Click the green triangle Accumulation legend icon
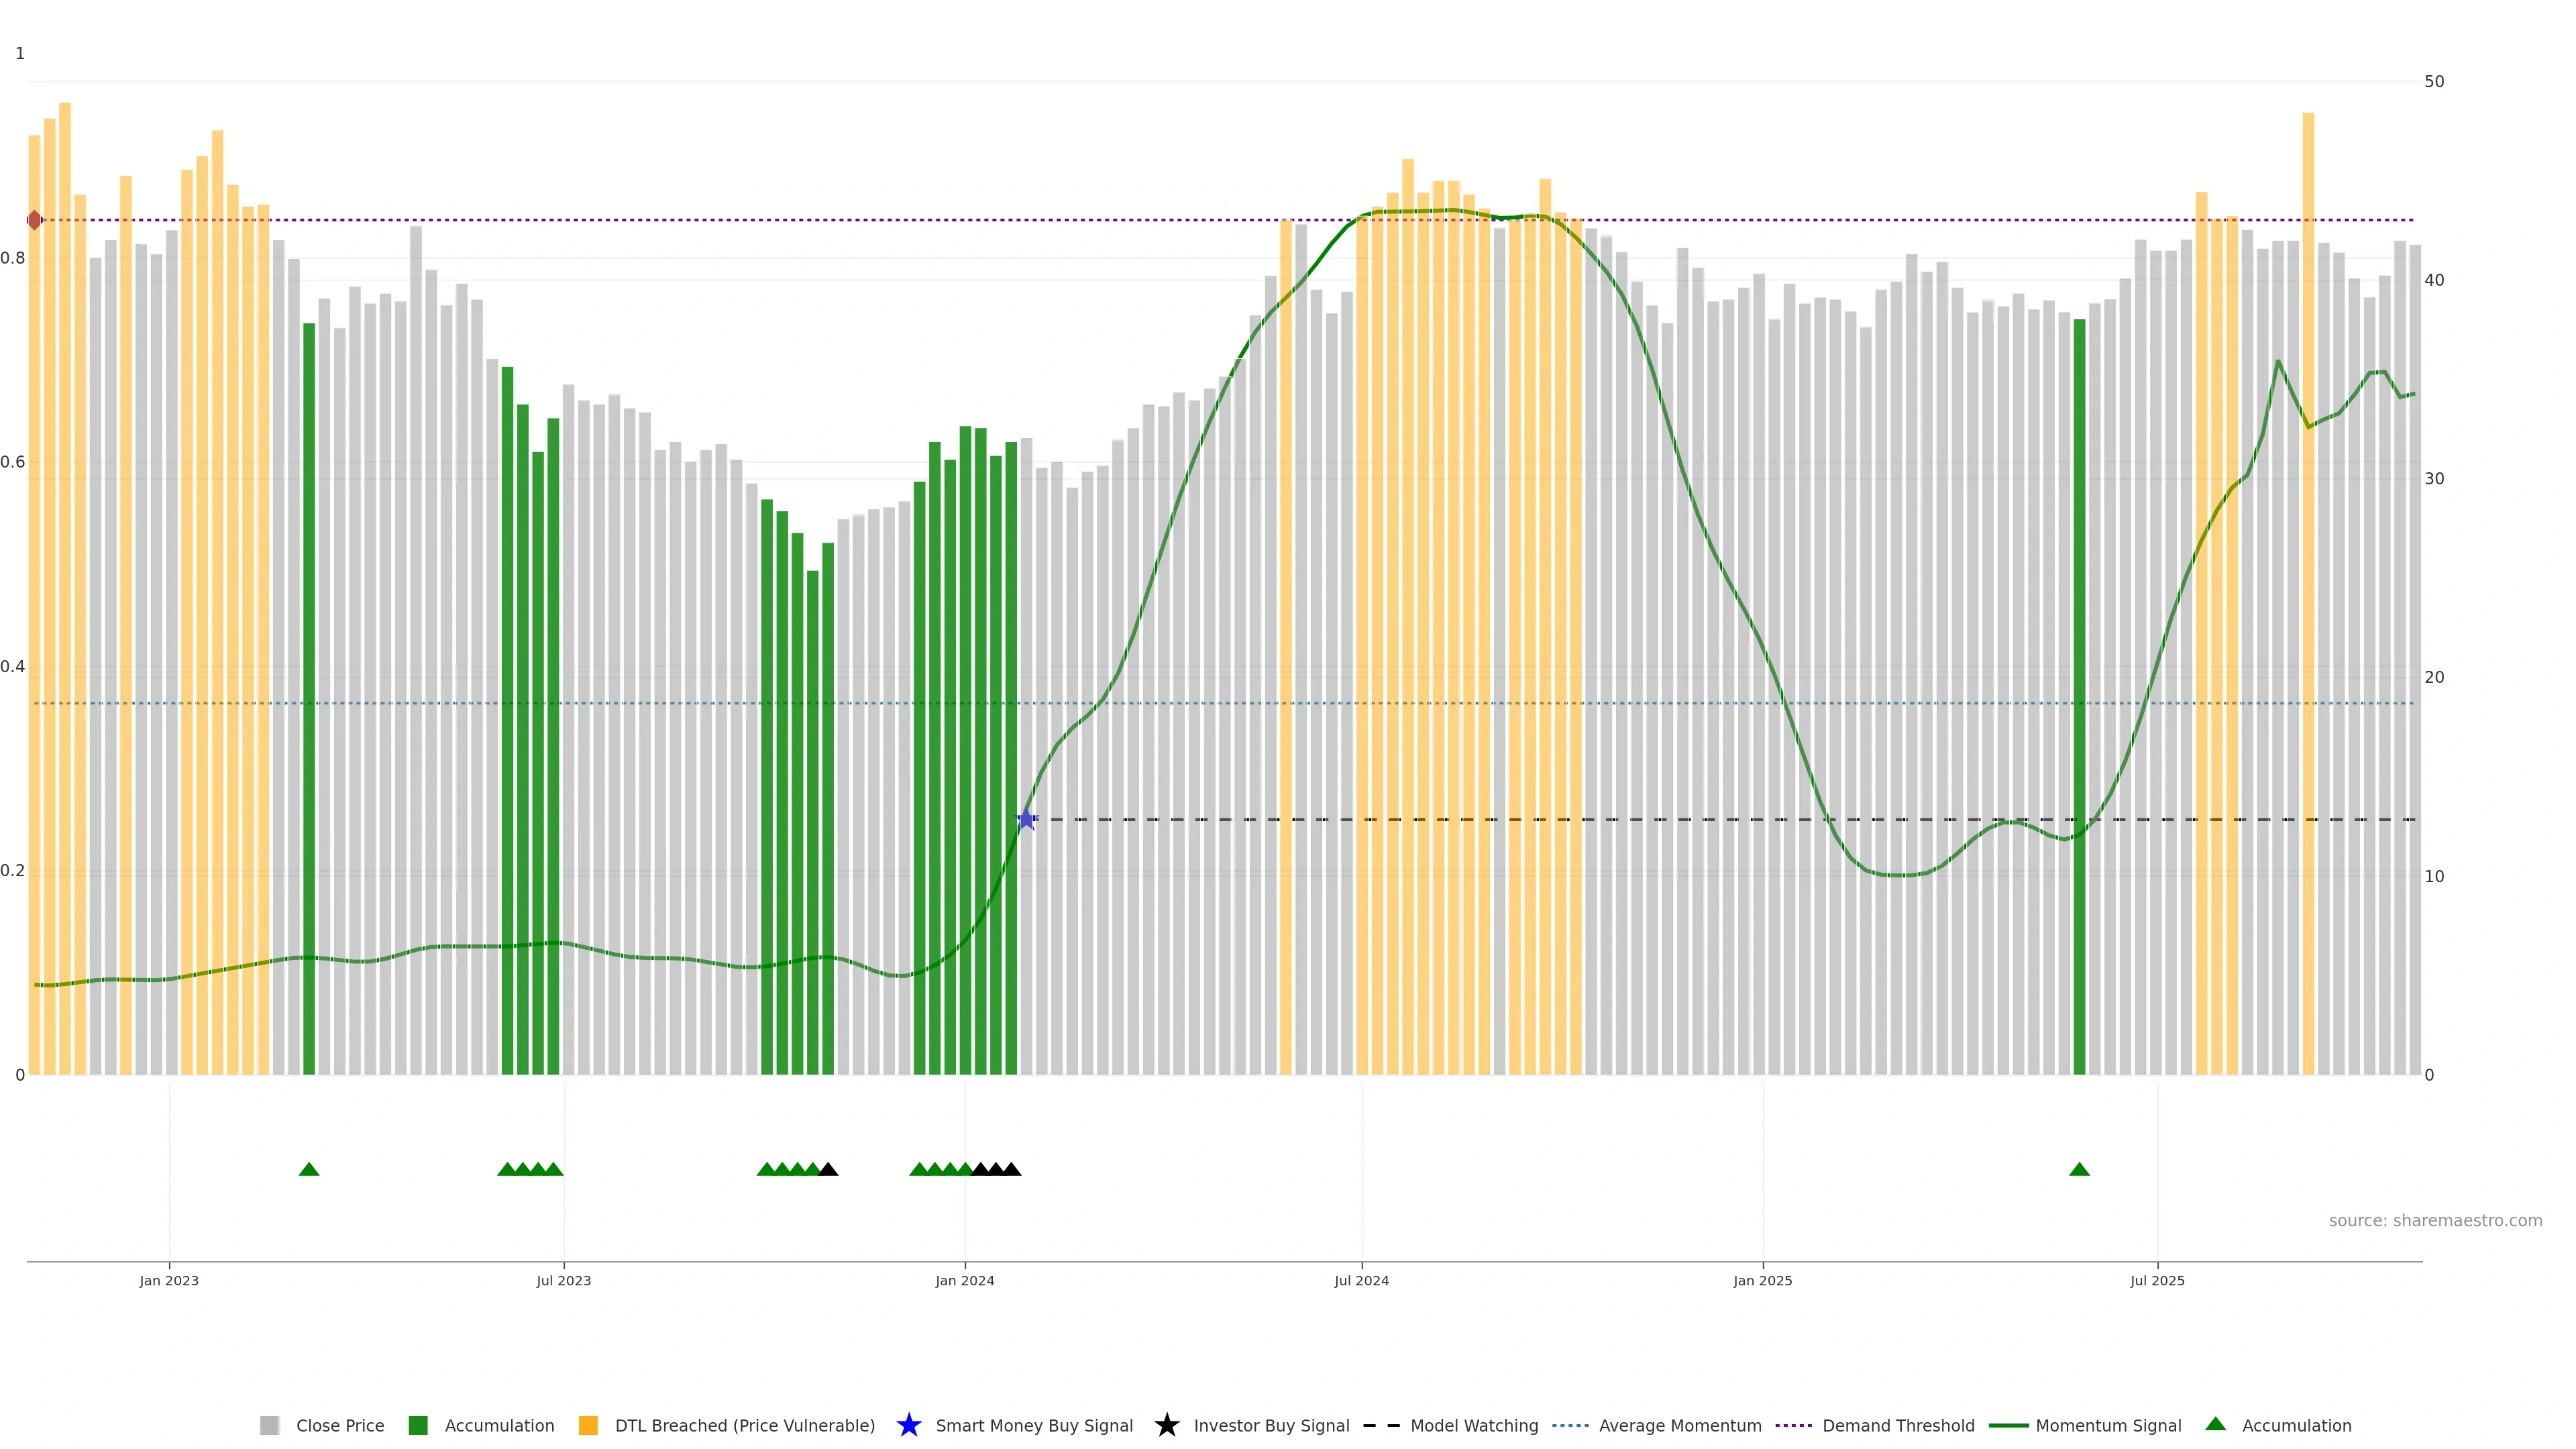This screenshot has width=2576, height=1449. (2215, 1424)
